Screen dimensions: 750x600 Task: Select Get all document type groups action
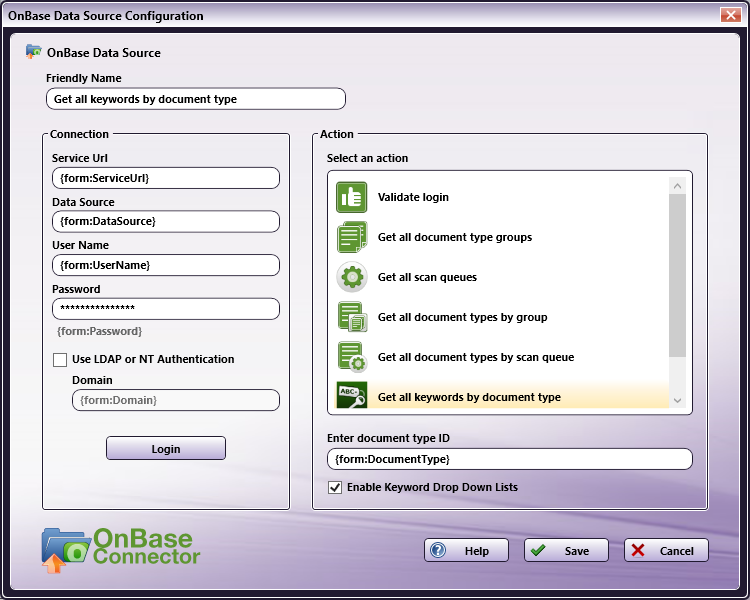click(501, 237)
